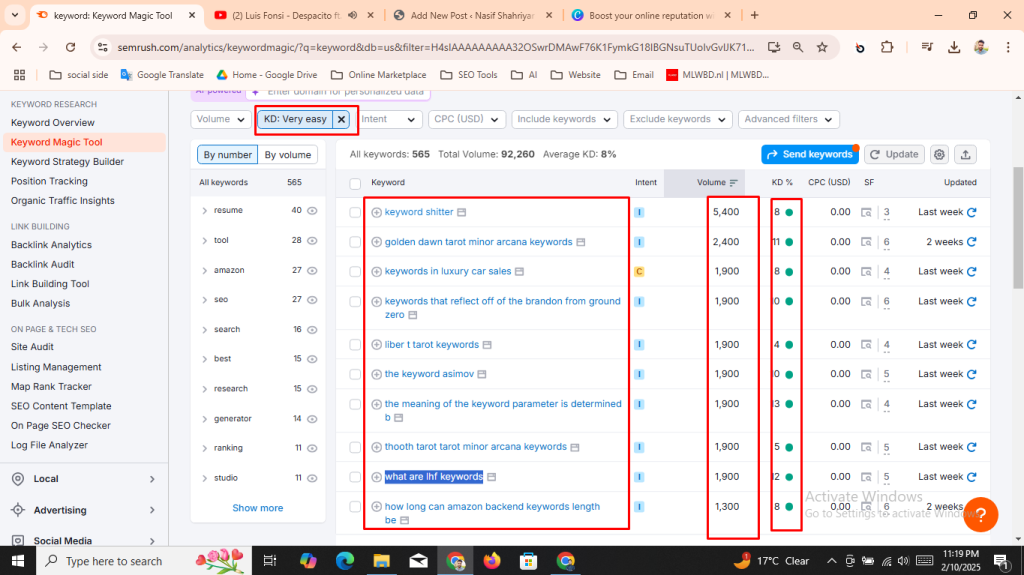Viewport: 1024px width, 575px height.
Task: Click the export upload icon
Action: tap(965, 154)
